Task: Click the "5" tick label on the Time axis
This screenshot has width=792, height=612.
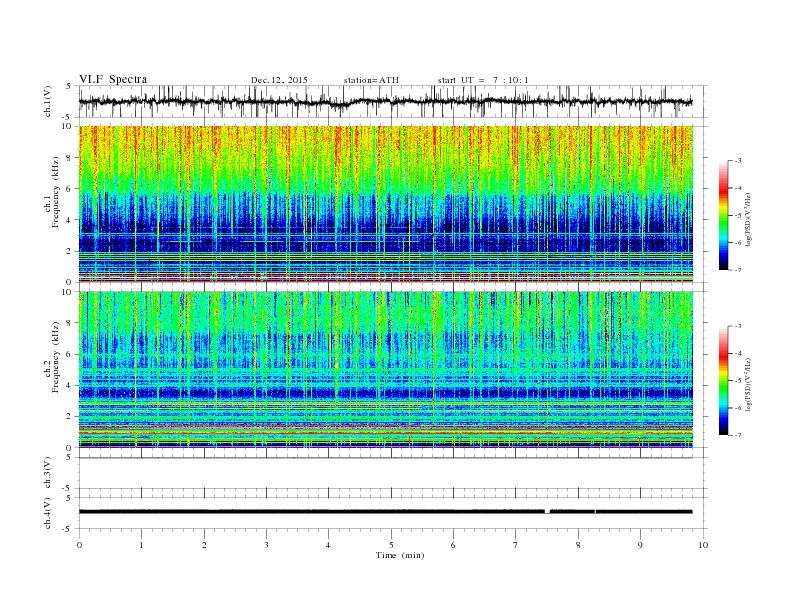Action: click(391, 545)
